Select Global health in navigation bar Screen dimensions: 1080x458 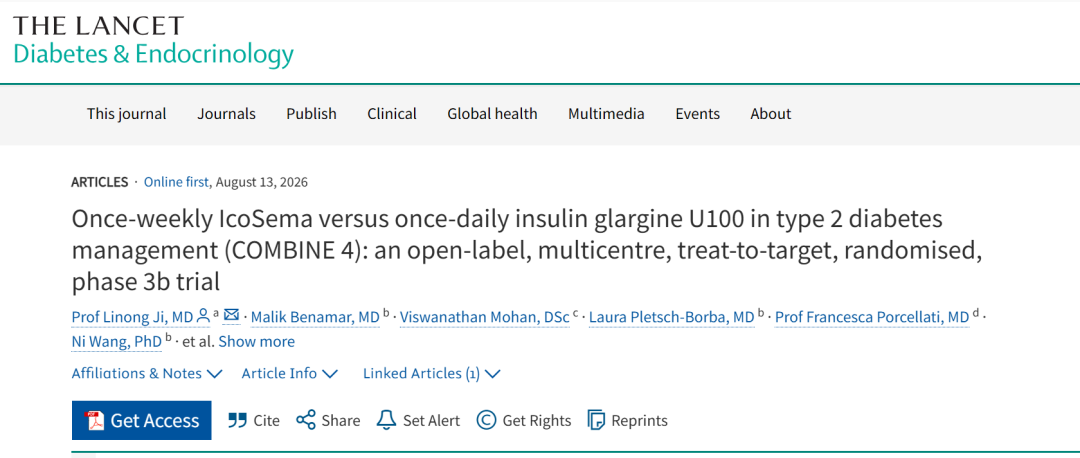click(492, 114)
